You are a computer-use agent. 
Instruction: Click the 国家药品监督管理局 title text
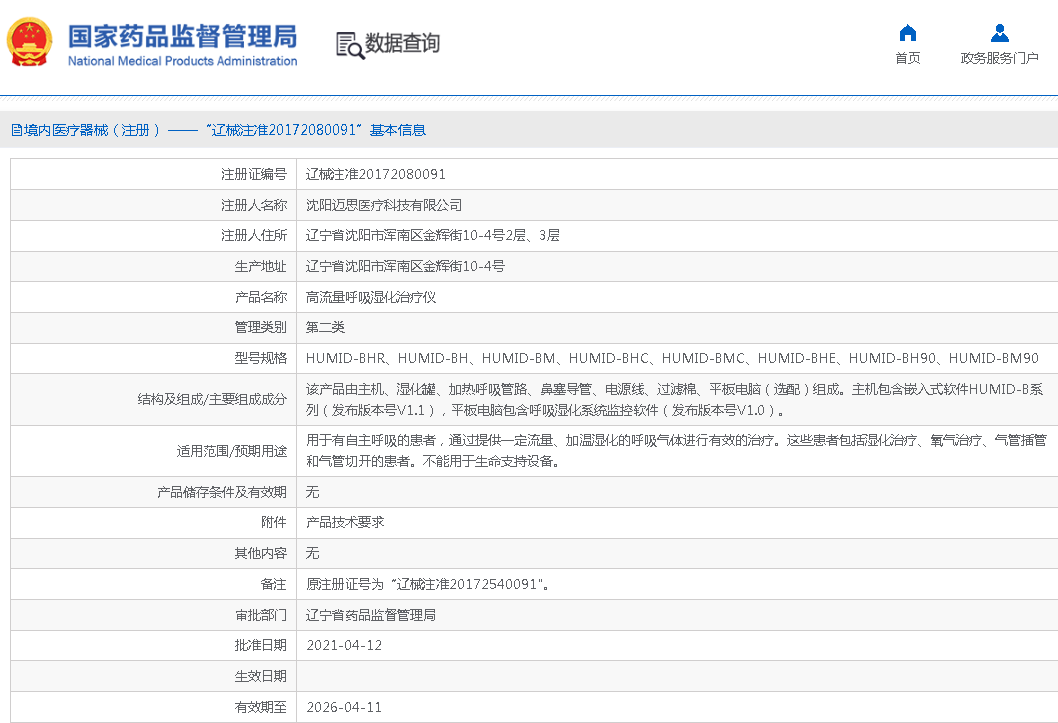tap(182, 36)
